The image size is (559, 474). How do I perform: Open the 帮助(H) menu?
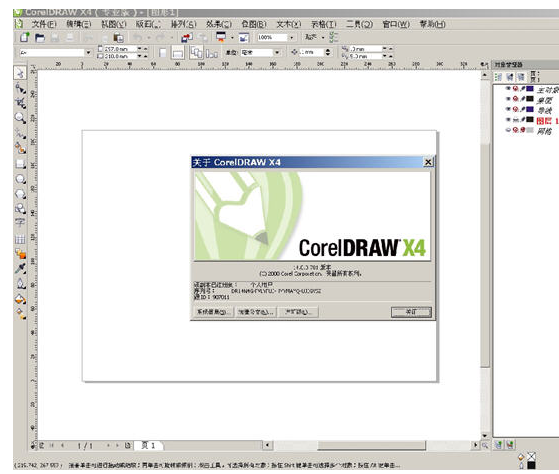click(432, 24)
